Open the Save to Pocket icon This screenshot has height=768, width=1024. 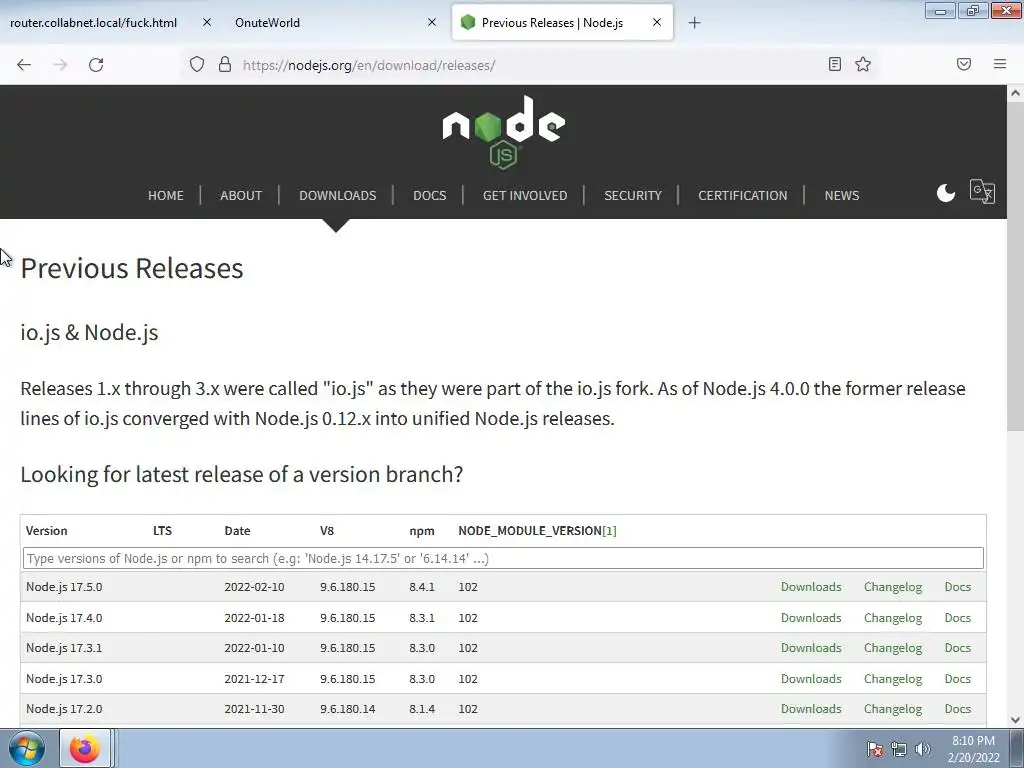pos(964,64)
